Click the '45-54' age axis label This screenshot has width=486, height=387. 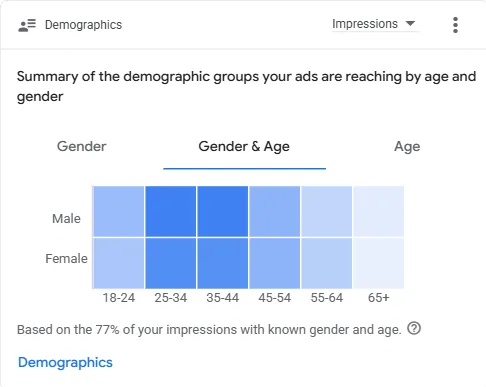click(275, 298)
